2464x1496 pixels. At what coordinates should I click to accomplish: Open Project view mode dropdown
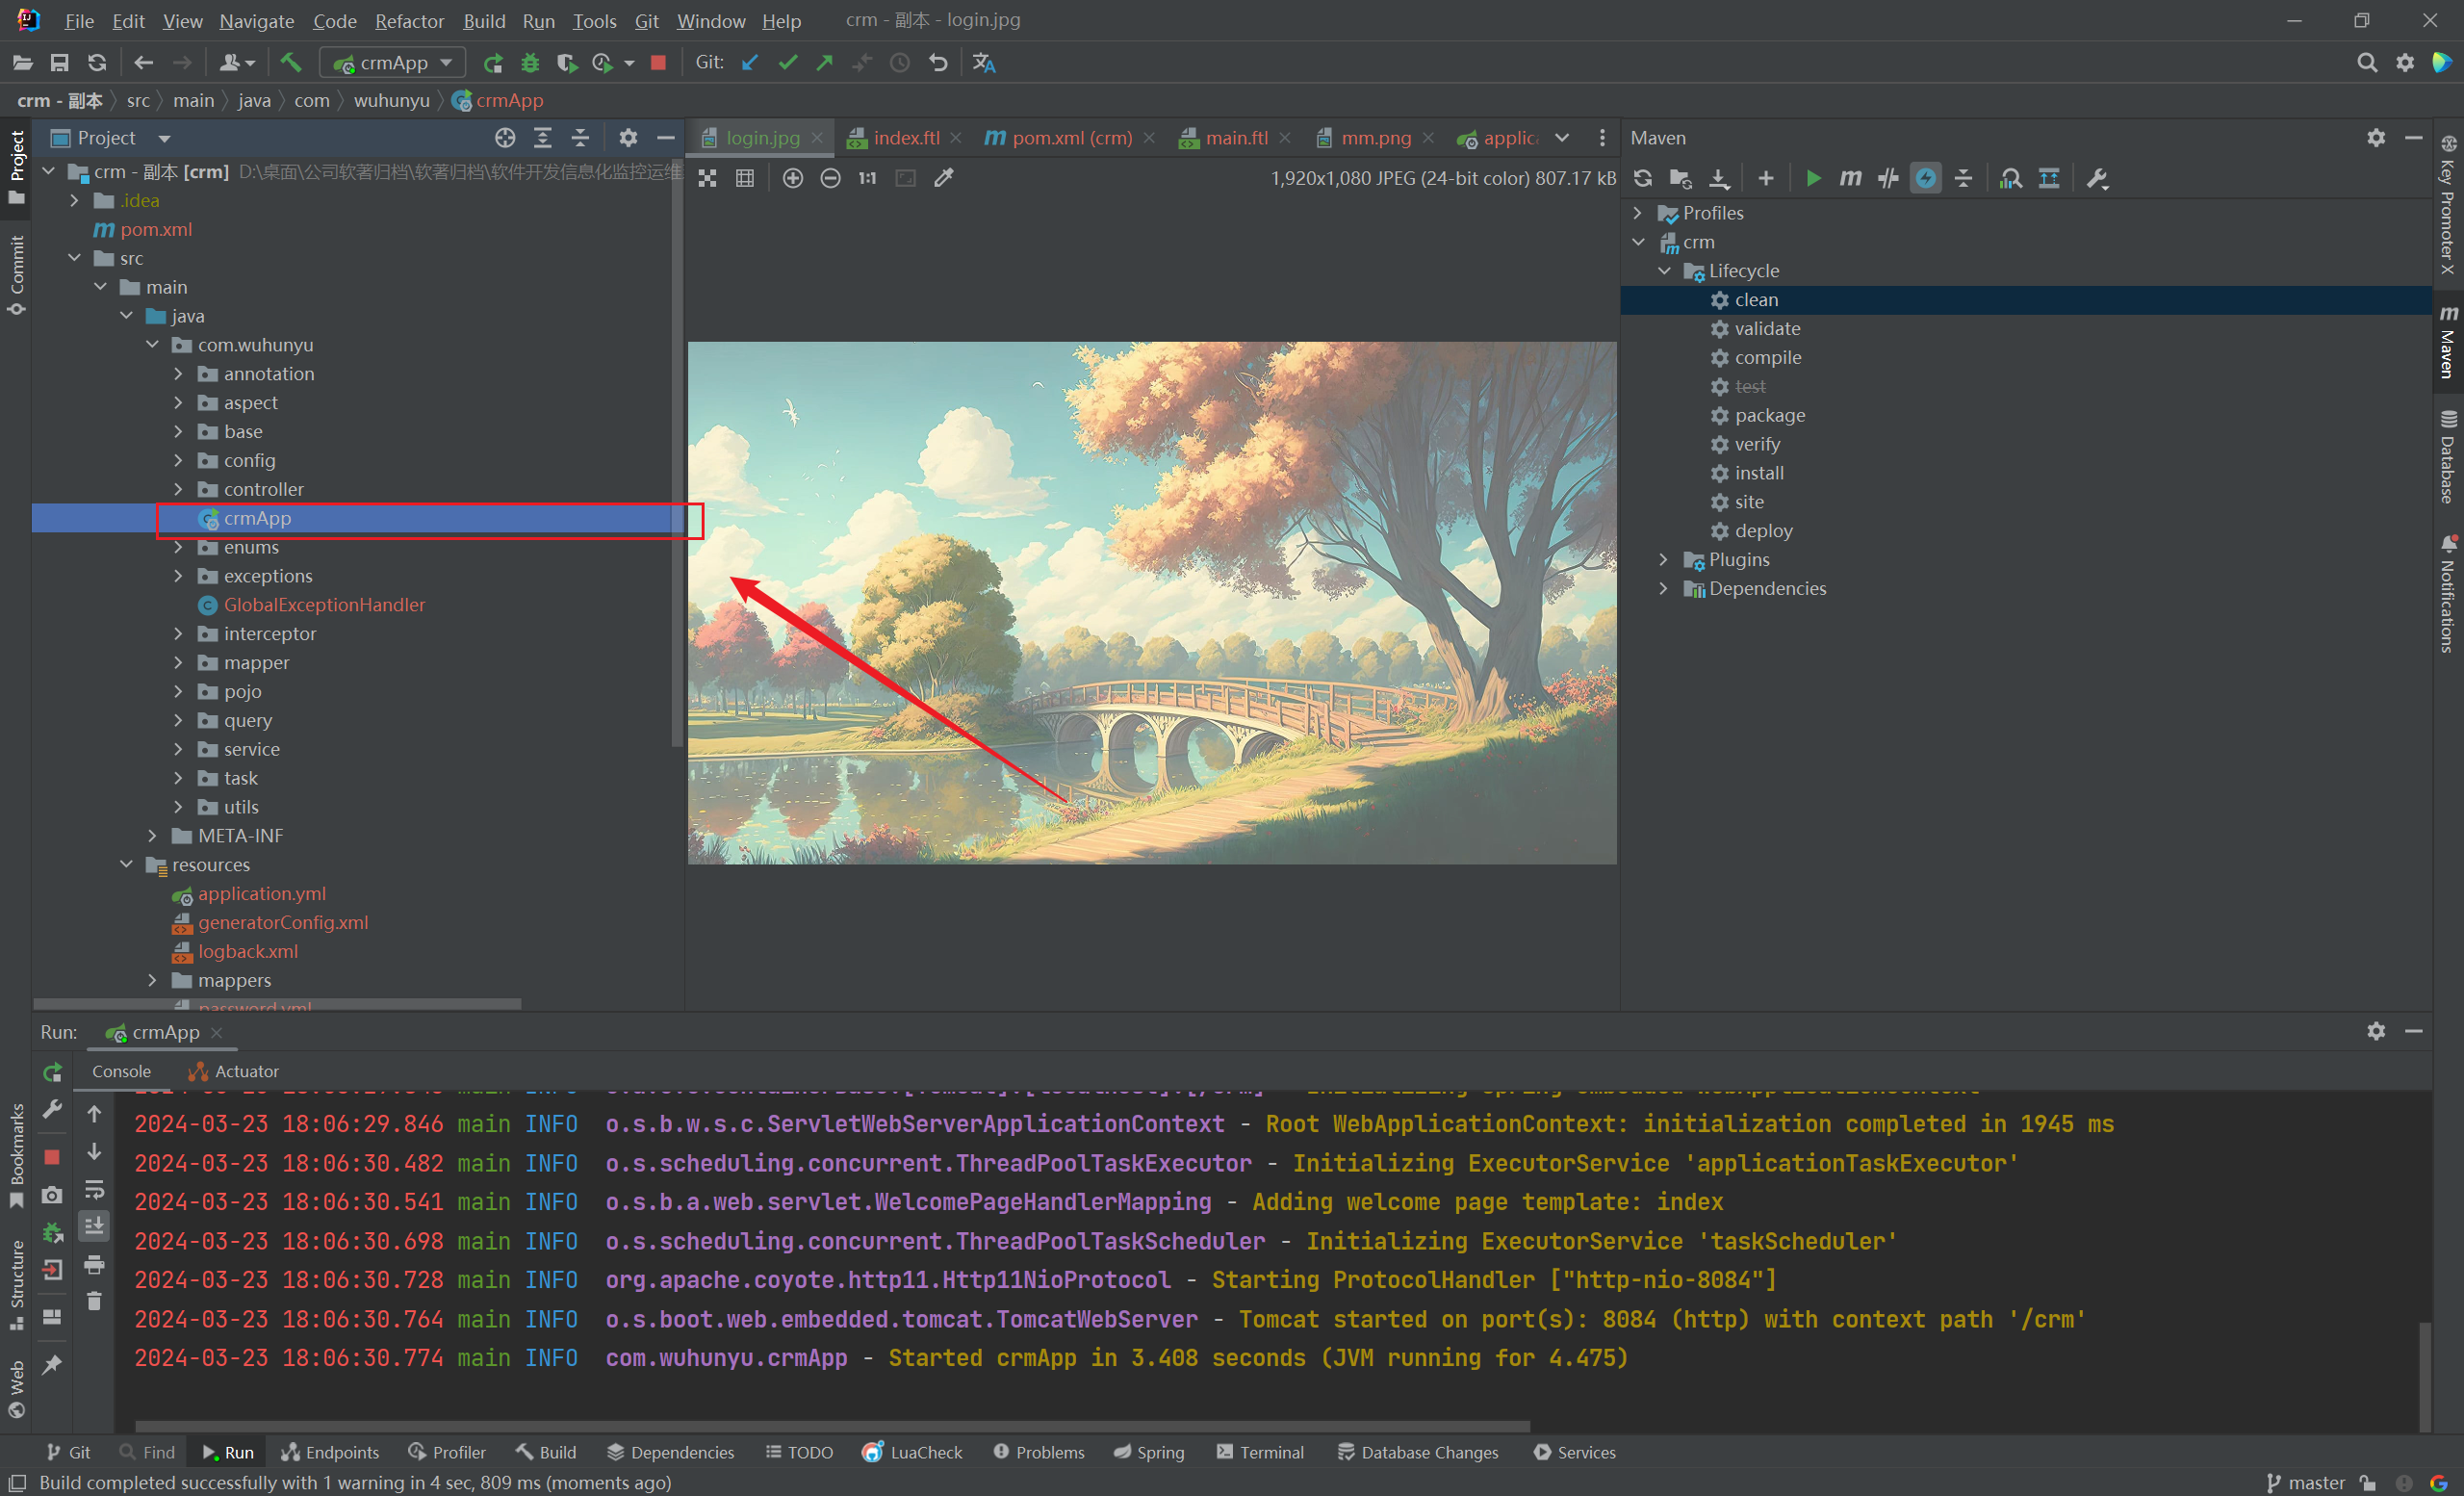click(164, 138)
